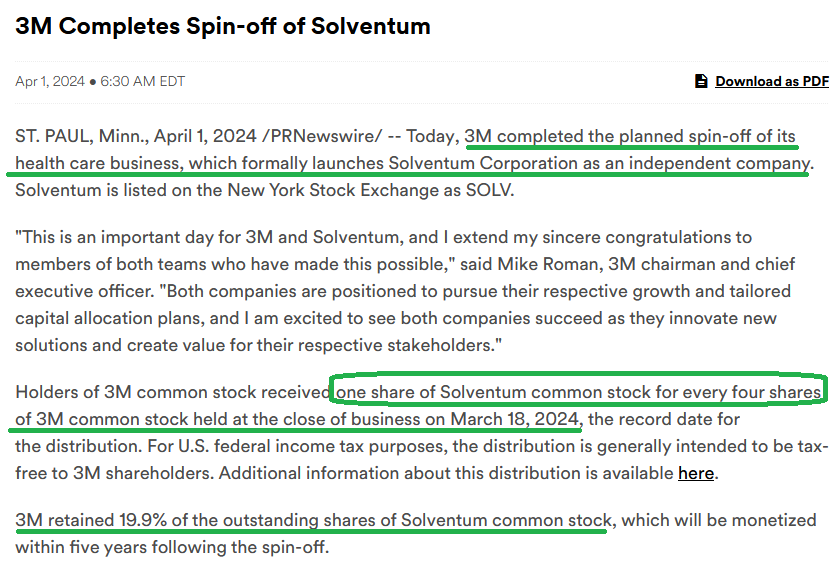Click the /PRNewswire/ dateline text
This screenshot has height=572, width=837.
click(x=322, y=136)
